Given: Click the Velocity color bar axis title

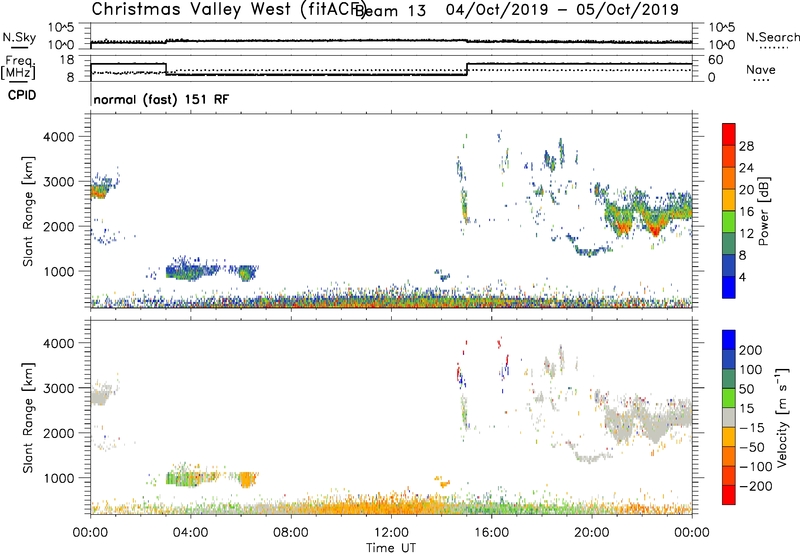Looking at the screenshot, I should (x=782, y=418).
